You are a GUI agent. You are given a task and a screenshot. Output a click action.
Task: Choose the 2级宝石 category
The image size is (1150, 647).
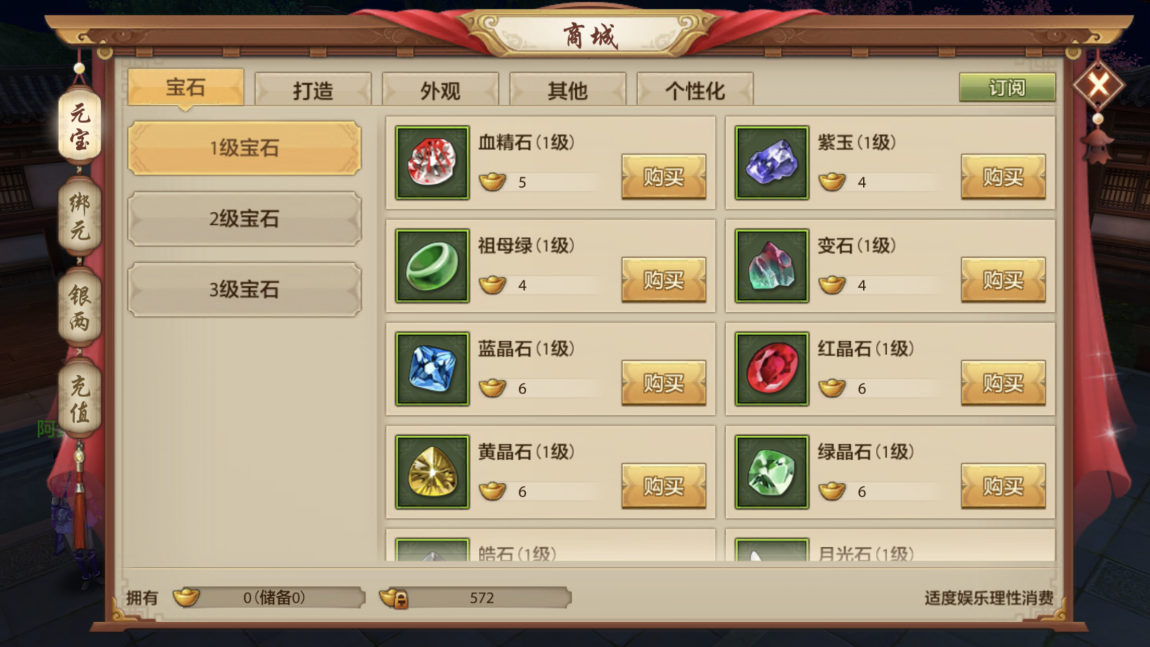tap(244, 219)
